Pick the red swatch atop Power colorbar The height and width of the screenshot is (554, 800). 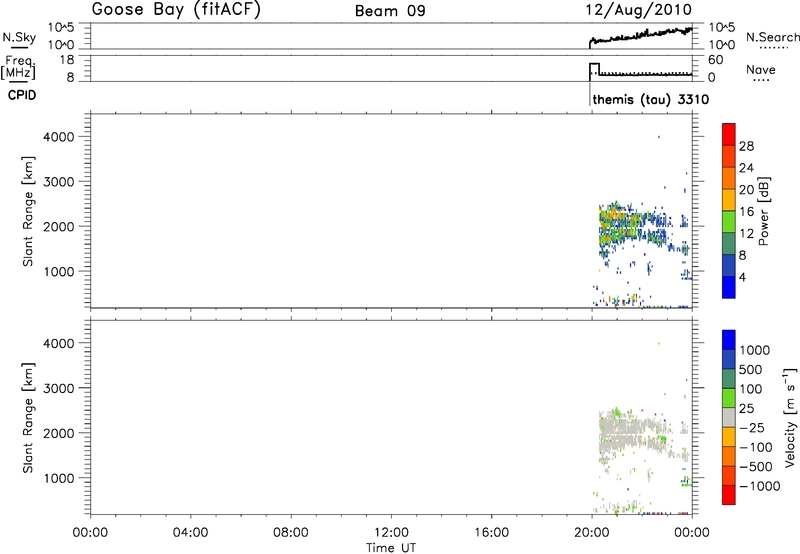pos(729,133)
